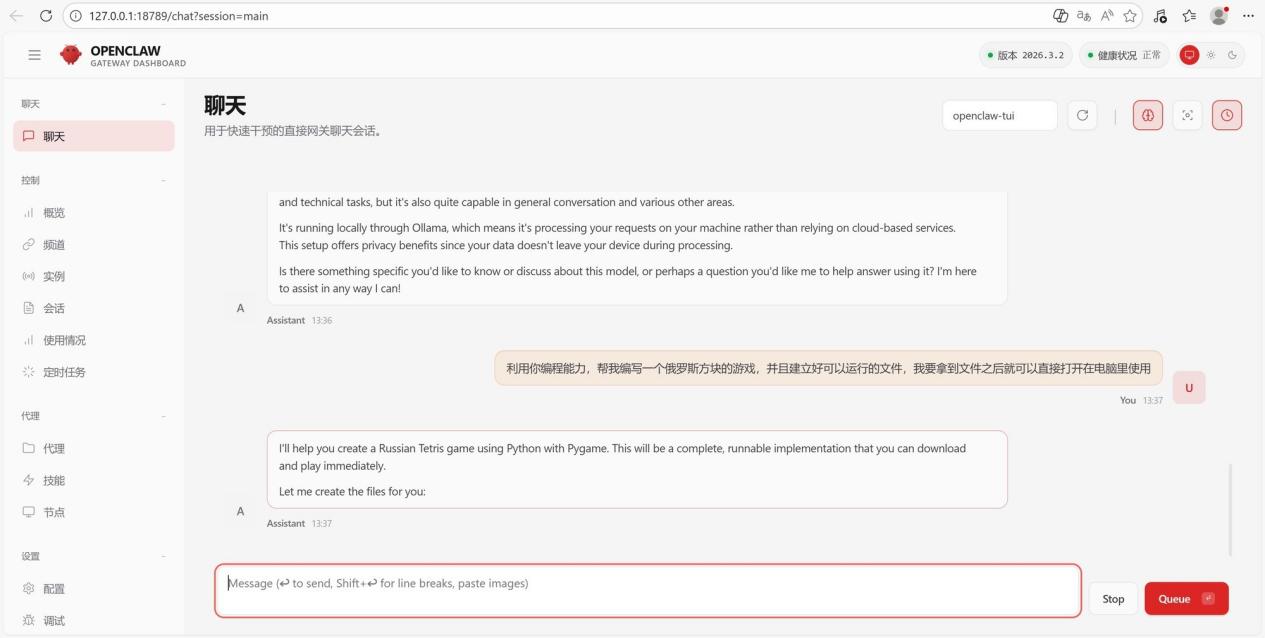Open the openclaw-tui session dropdown
The image size is (1265, 638).
(999, 115)
